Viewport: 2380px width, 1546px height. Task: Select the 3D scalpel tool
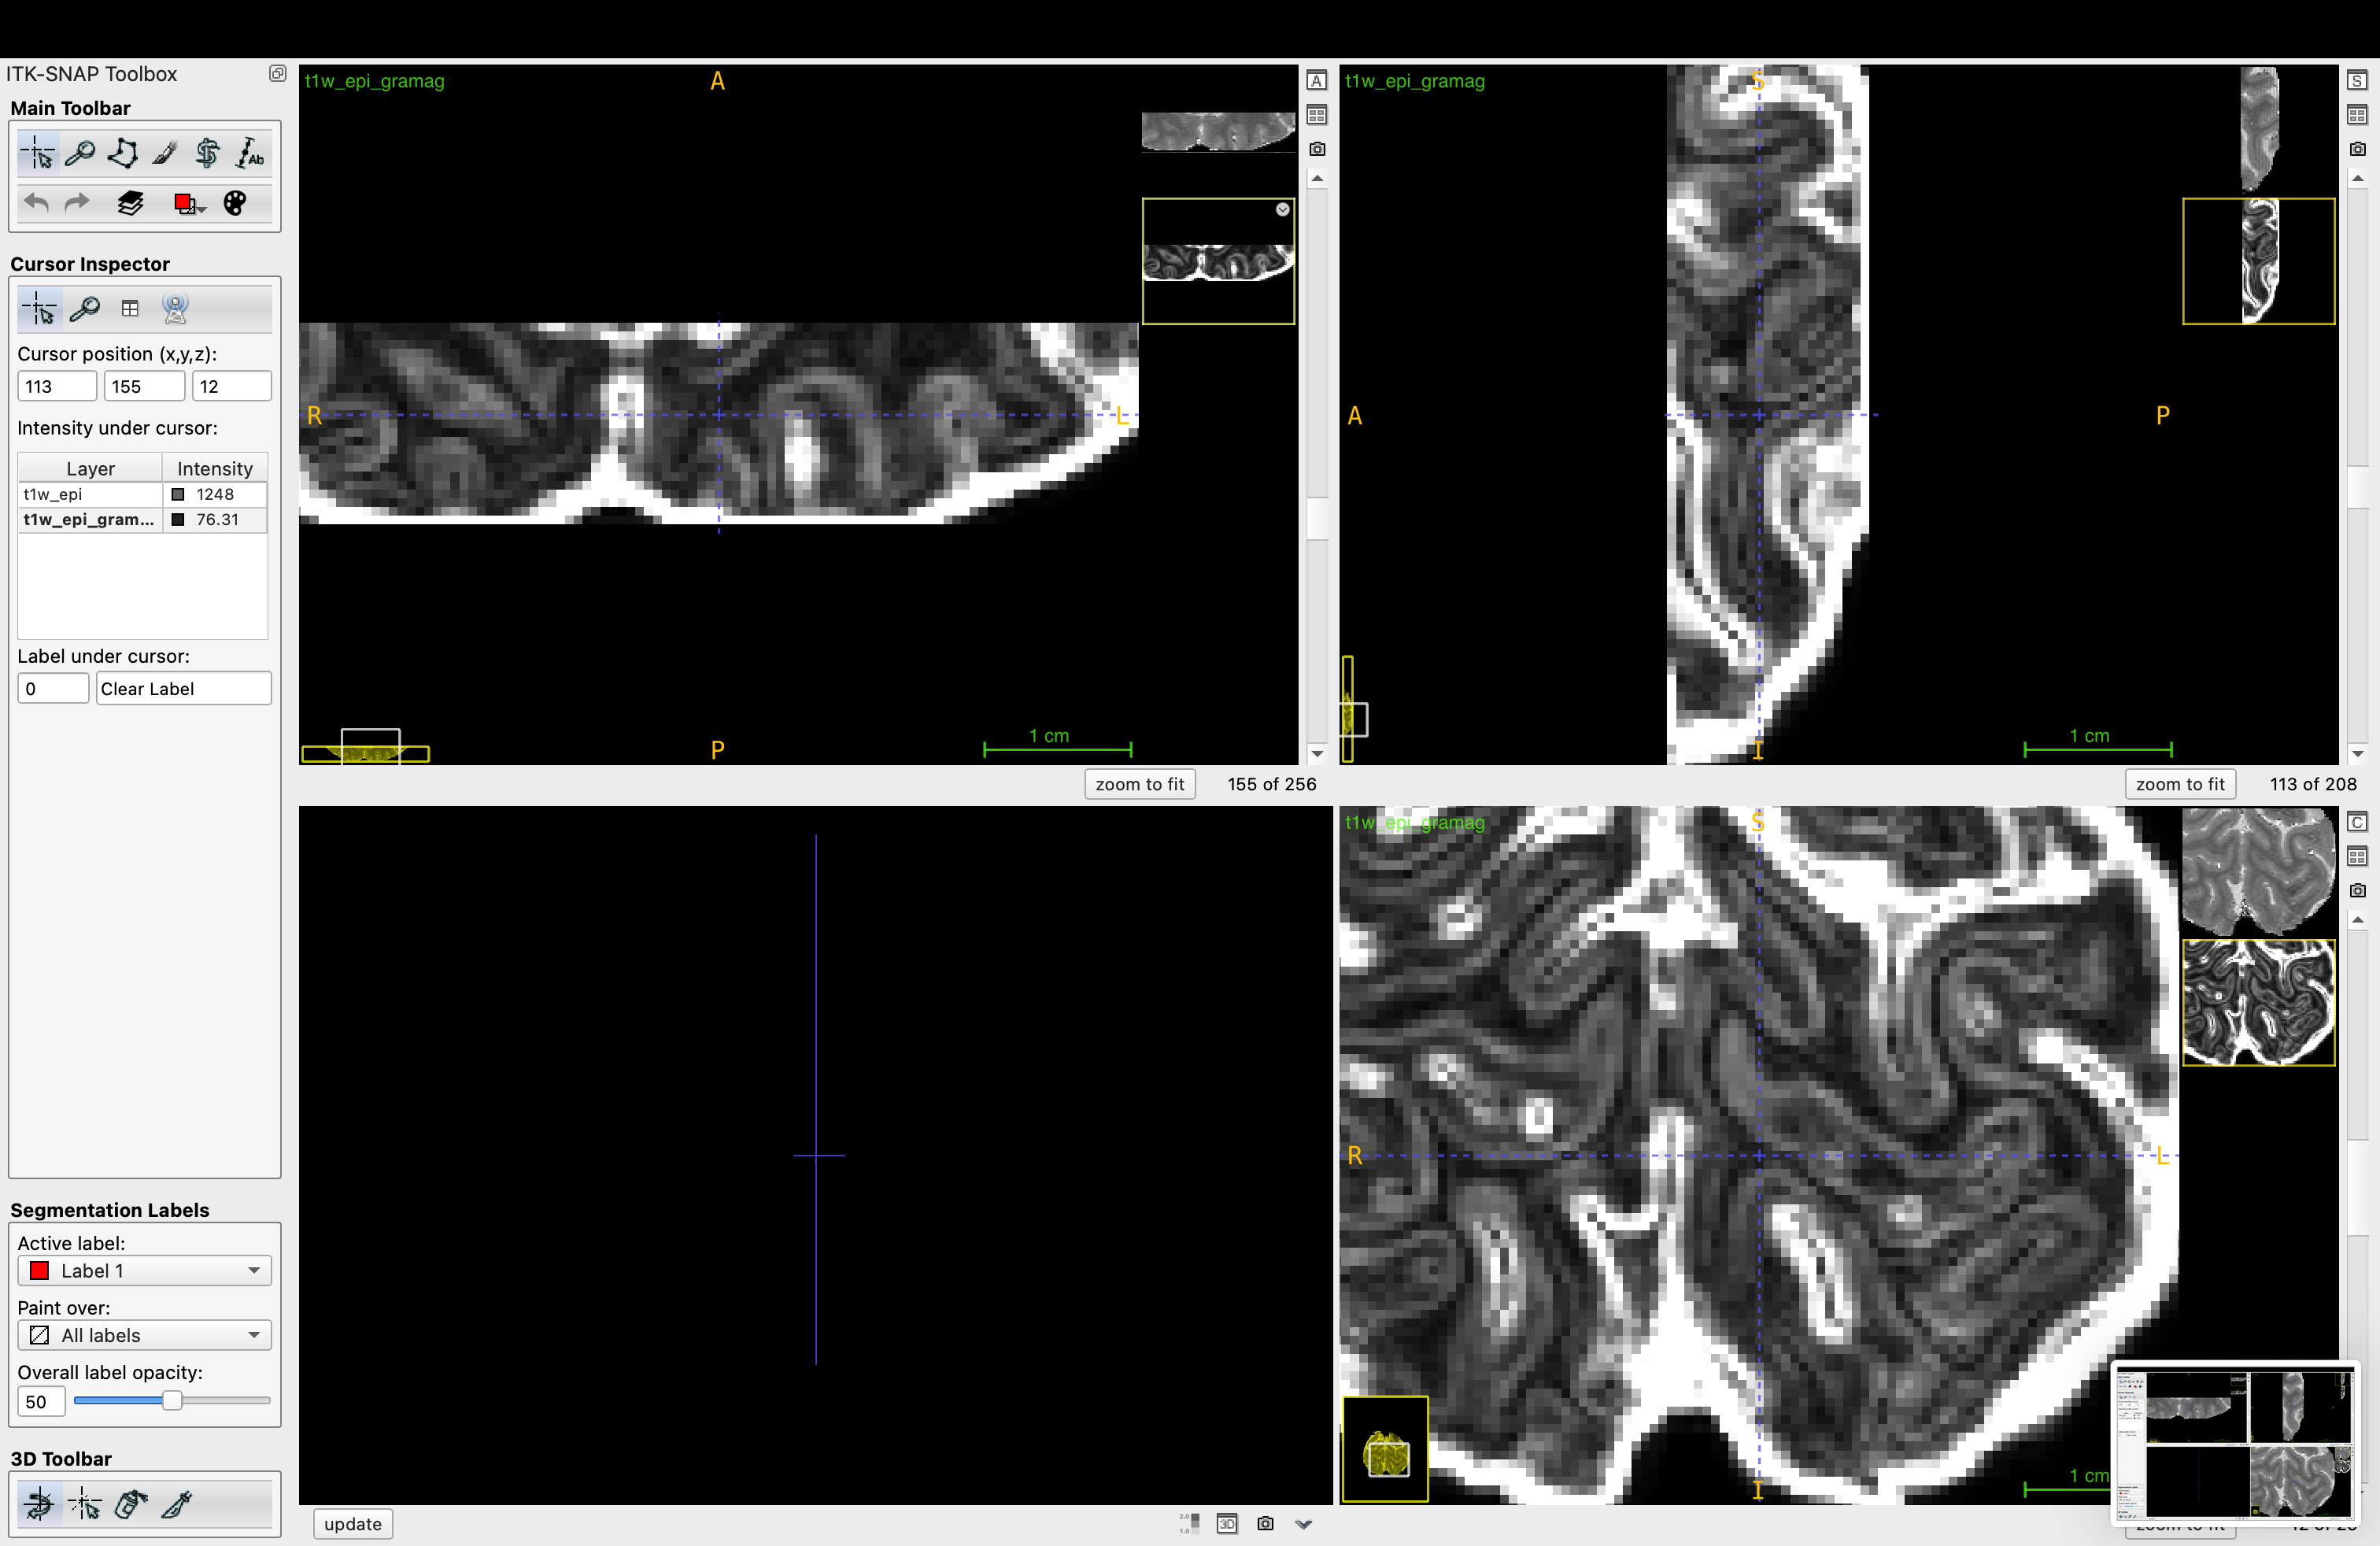(177, 1503)
